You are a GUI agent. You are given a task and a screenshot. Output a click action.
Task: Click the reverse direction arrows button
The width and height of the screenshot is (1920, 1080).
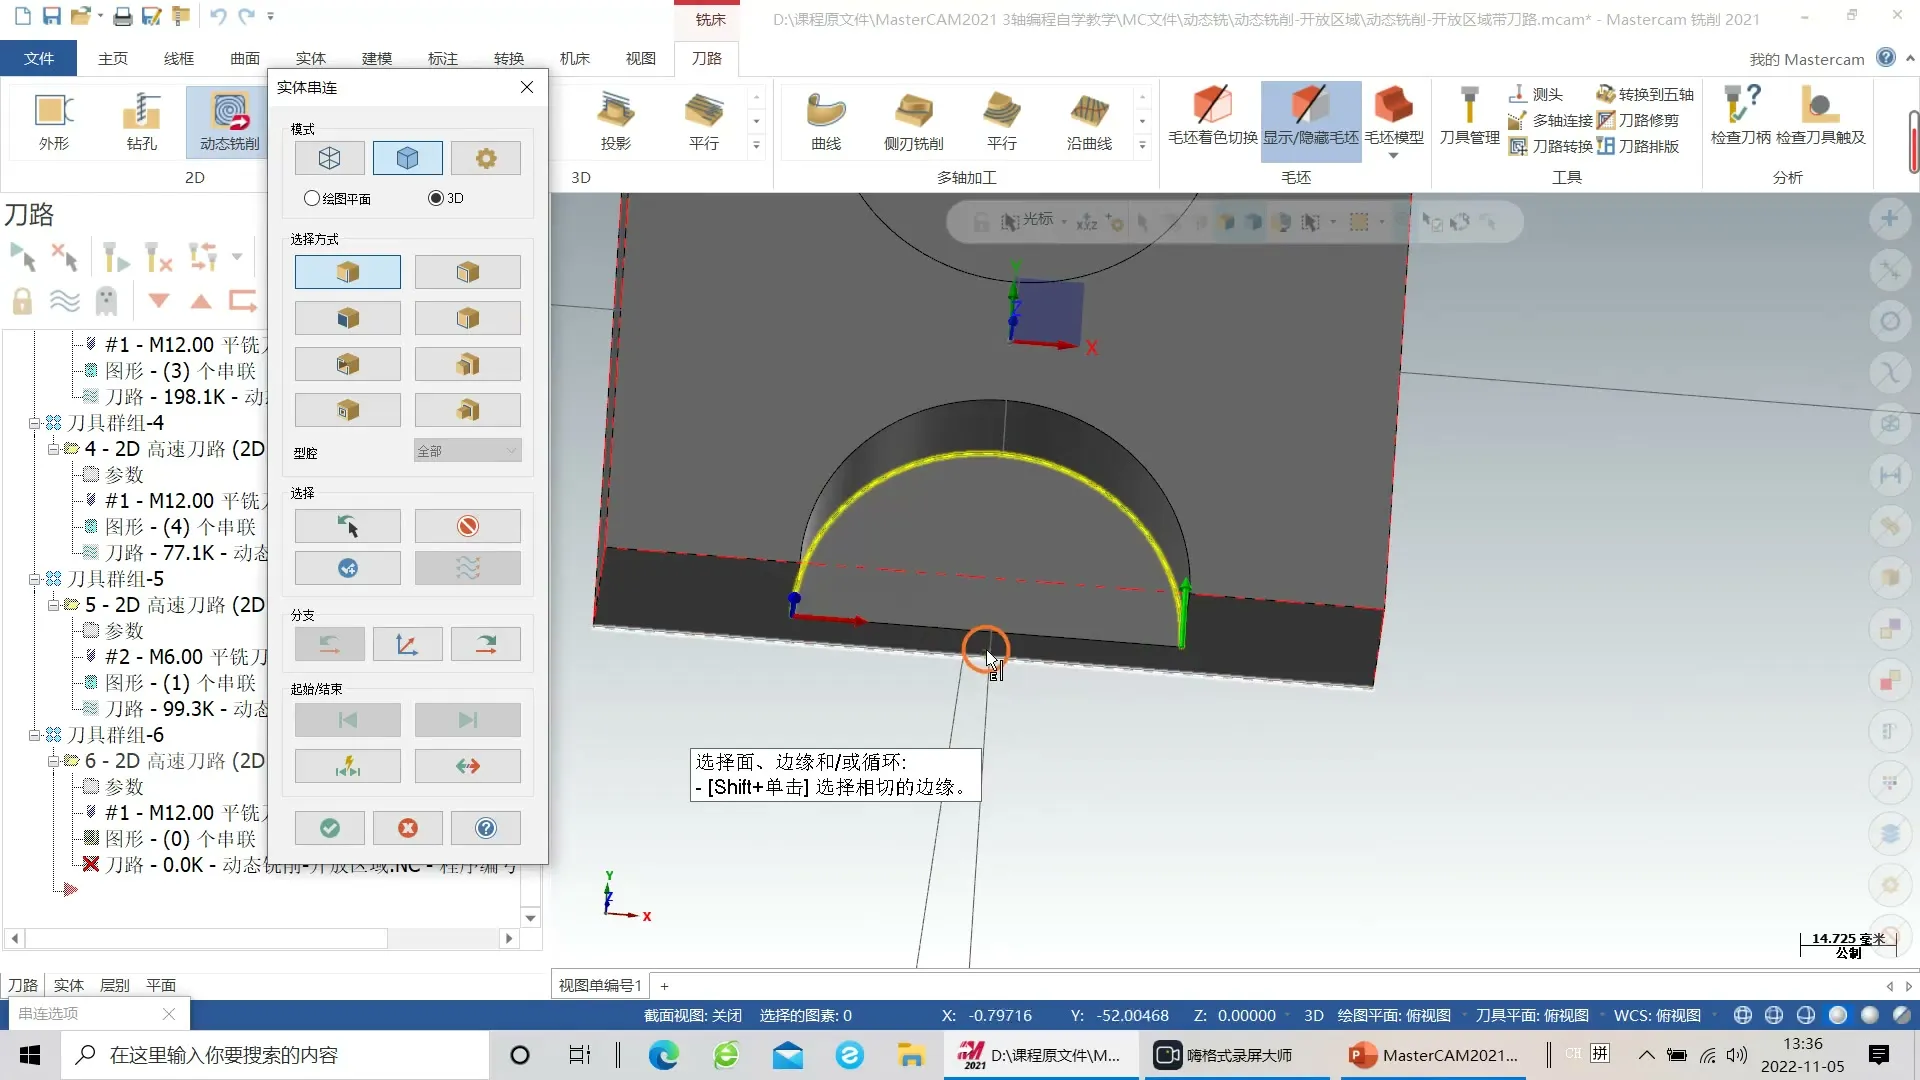pos(467,766)
